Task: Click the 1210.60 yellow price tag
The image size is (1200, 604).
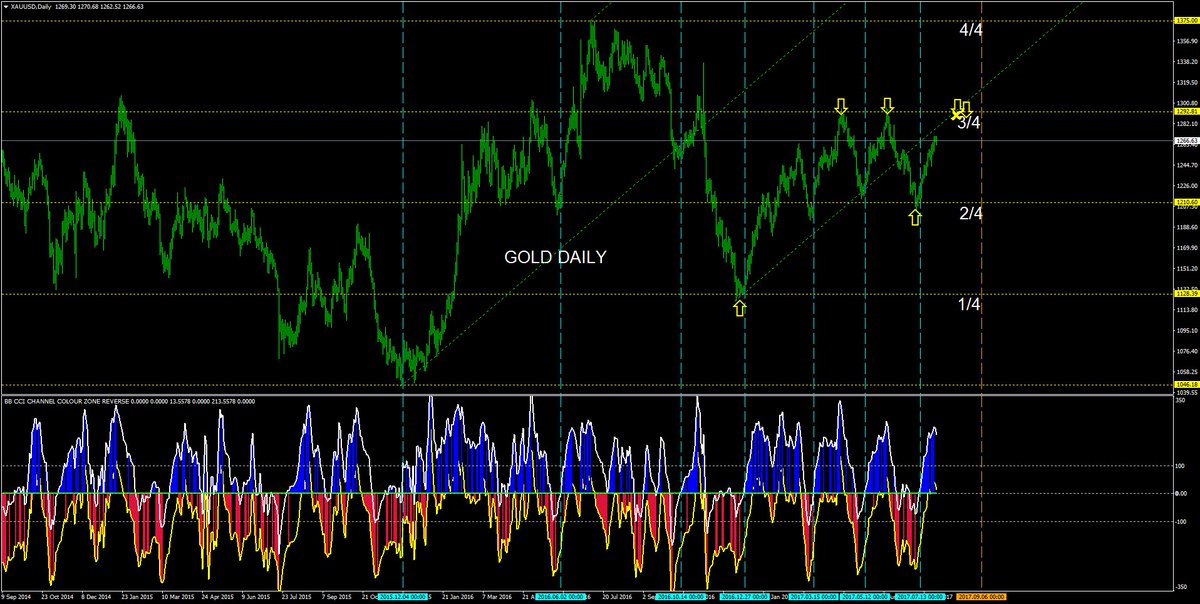Action: (x=1186, y=203)
